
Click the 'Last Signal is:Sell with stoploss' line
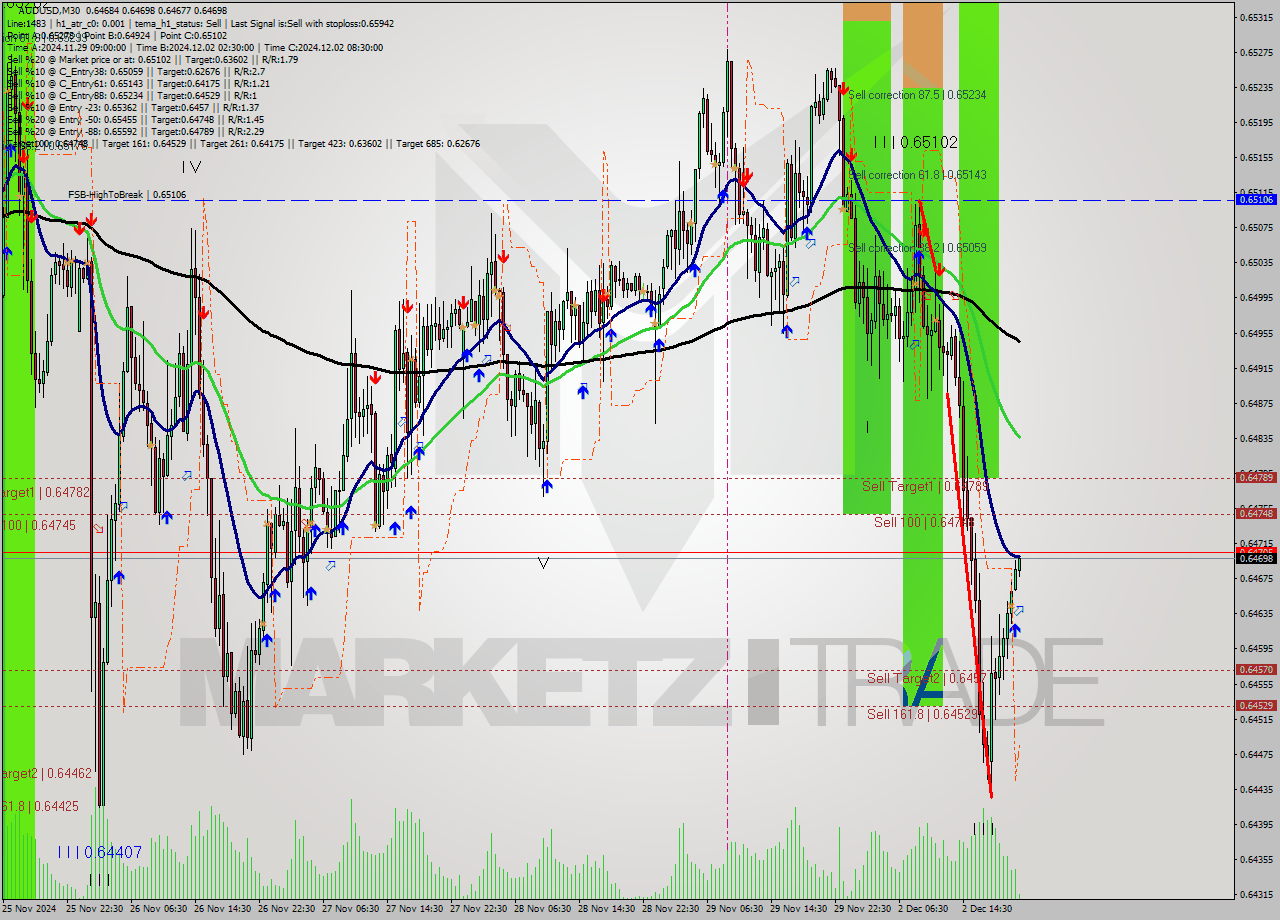click(311, 23)
